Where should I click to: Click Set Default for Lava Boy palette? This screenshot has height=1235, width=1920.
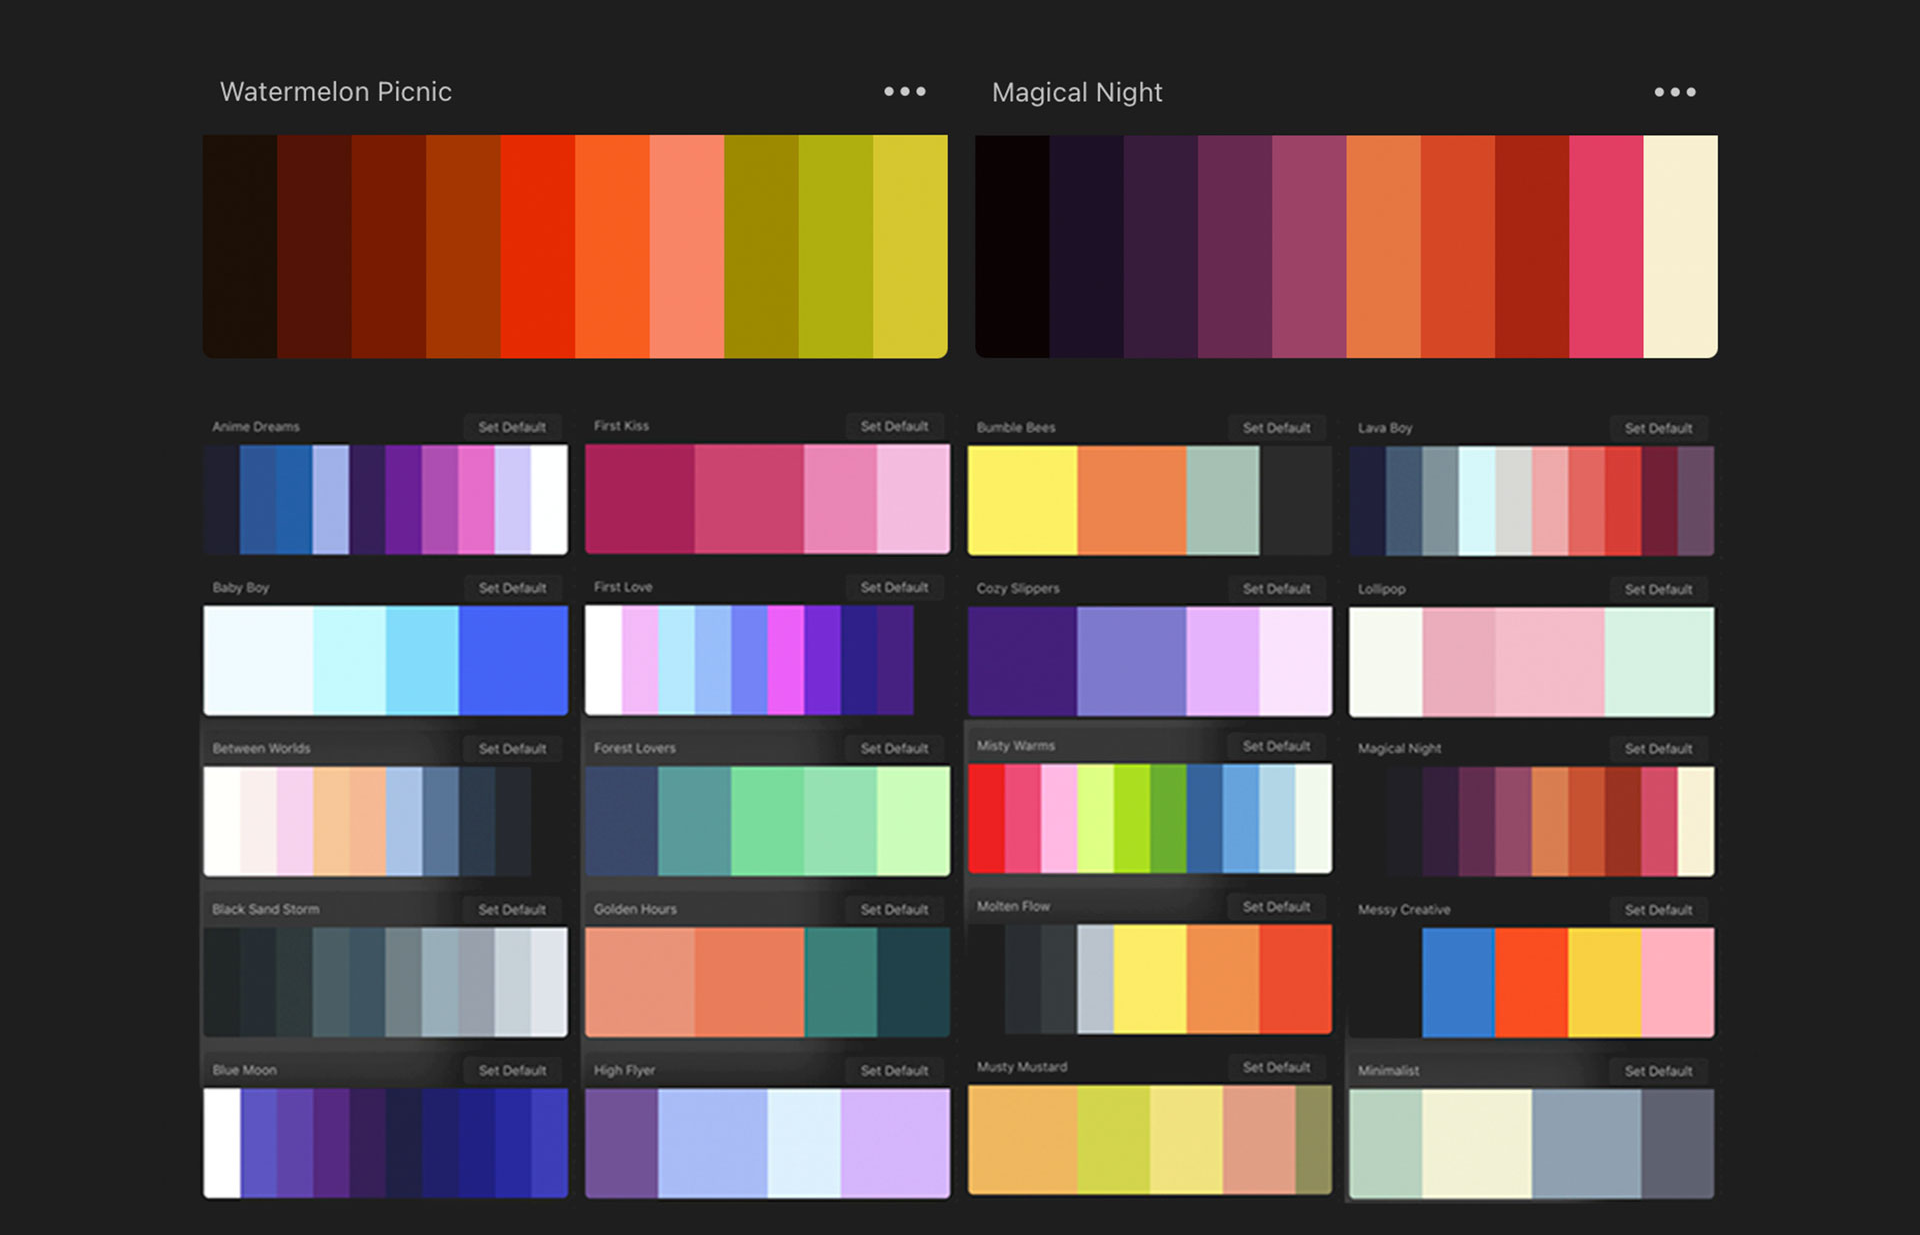(x=1658, y=428)
